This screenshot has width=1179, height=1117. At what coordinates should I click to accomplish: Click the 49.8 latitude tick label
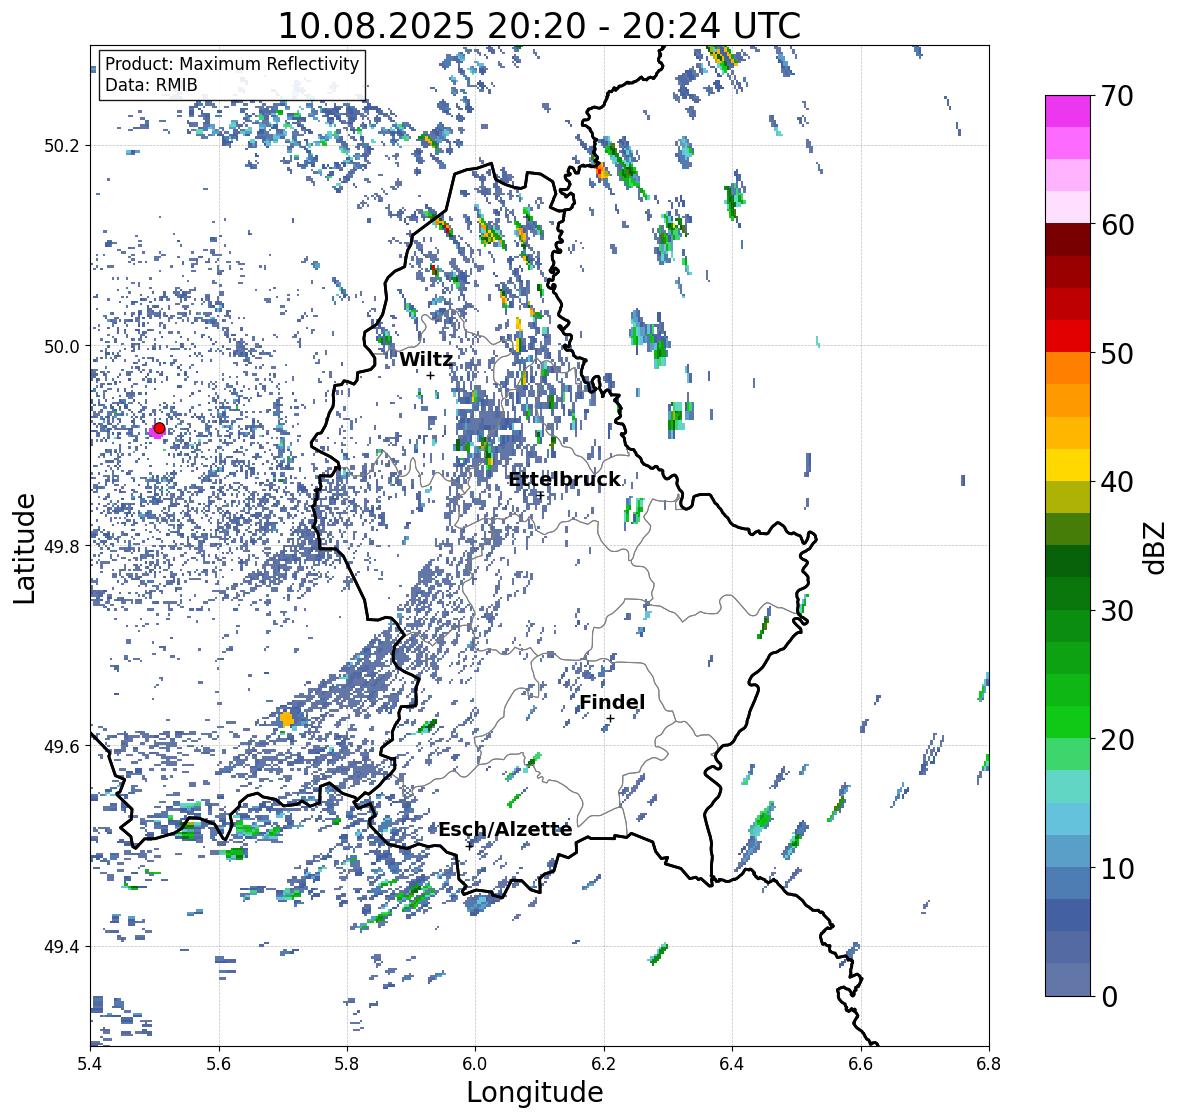(62, 546)
